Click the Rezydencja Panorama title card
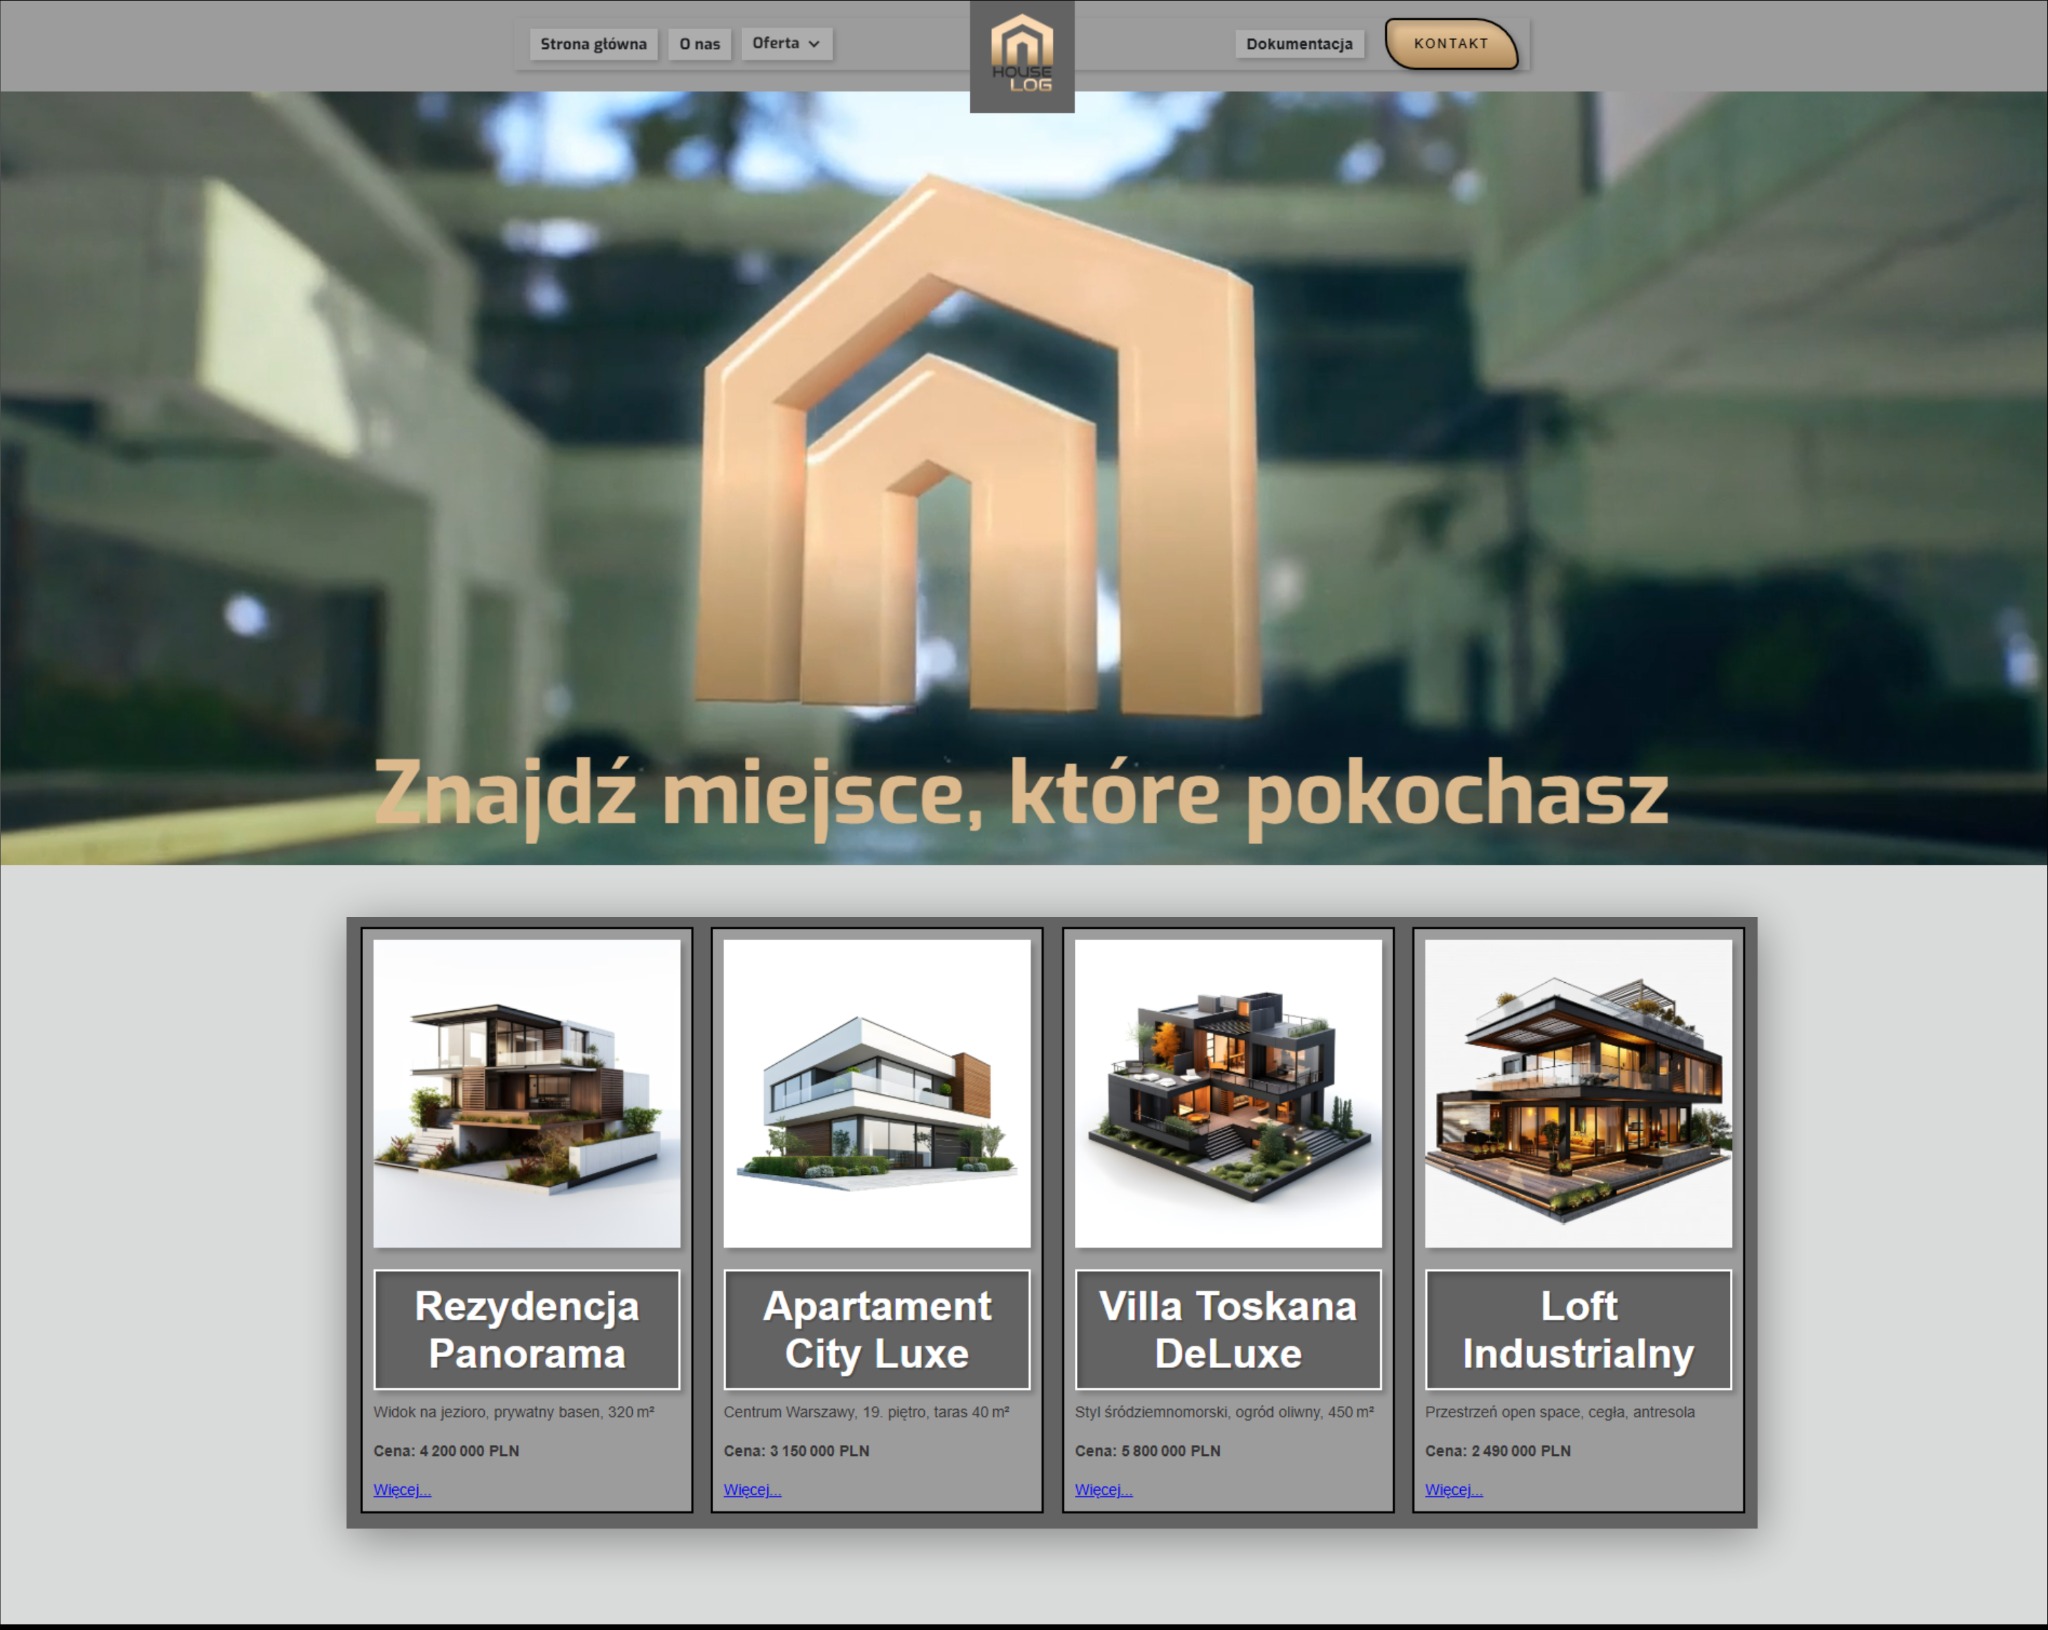Viewport: 2048px width, 1630px height. 527,1329
